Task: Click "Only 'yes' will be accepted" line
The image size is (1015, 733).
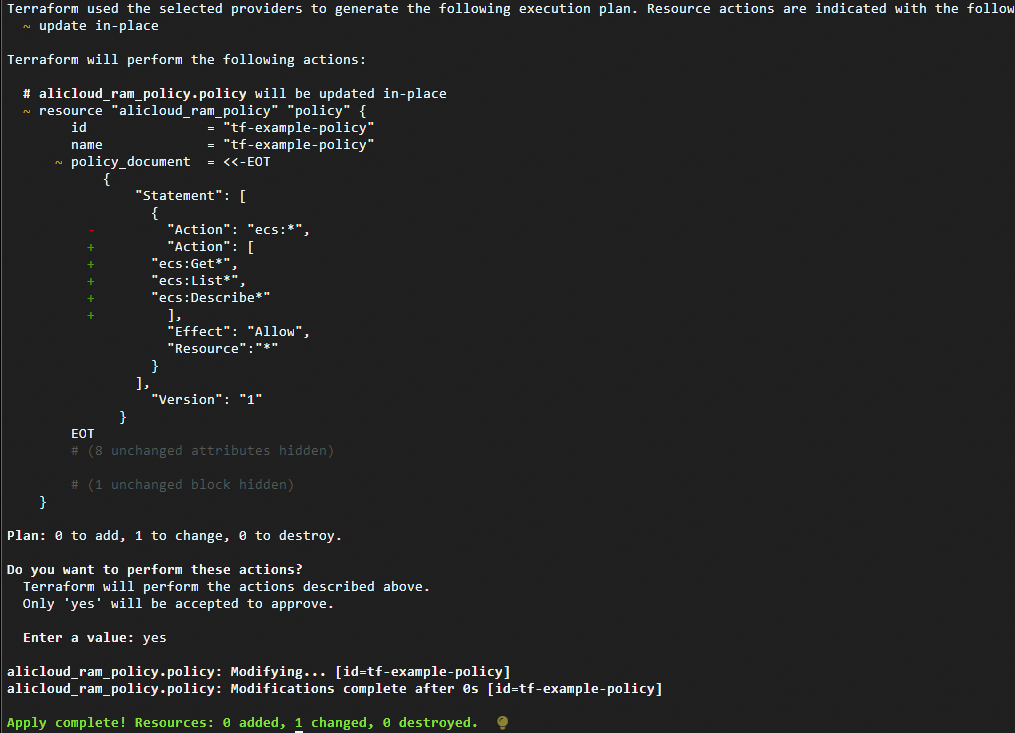Action: 179,603
